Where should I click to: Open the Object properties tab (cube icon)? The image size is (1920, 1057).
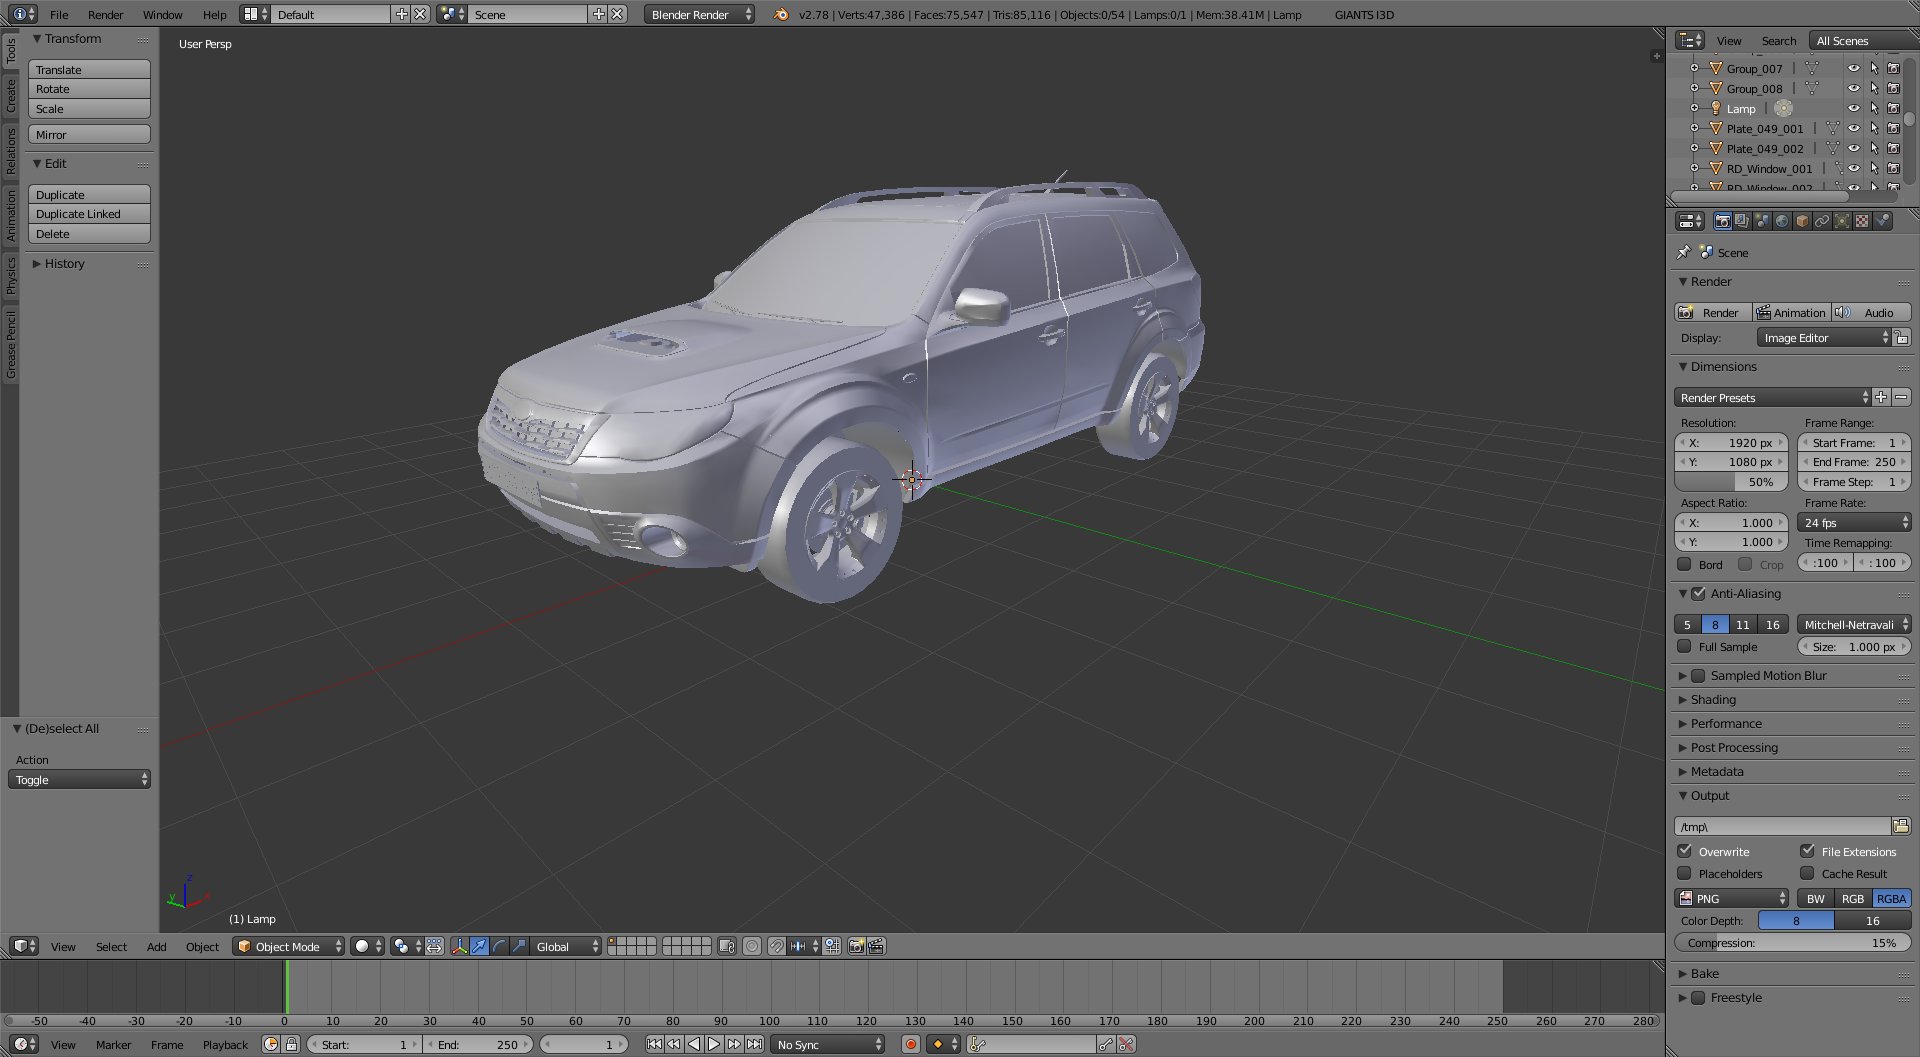pos(1802,221)
